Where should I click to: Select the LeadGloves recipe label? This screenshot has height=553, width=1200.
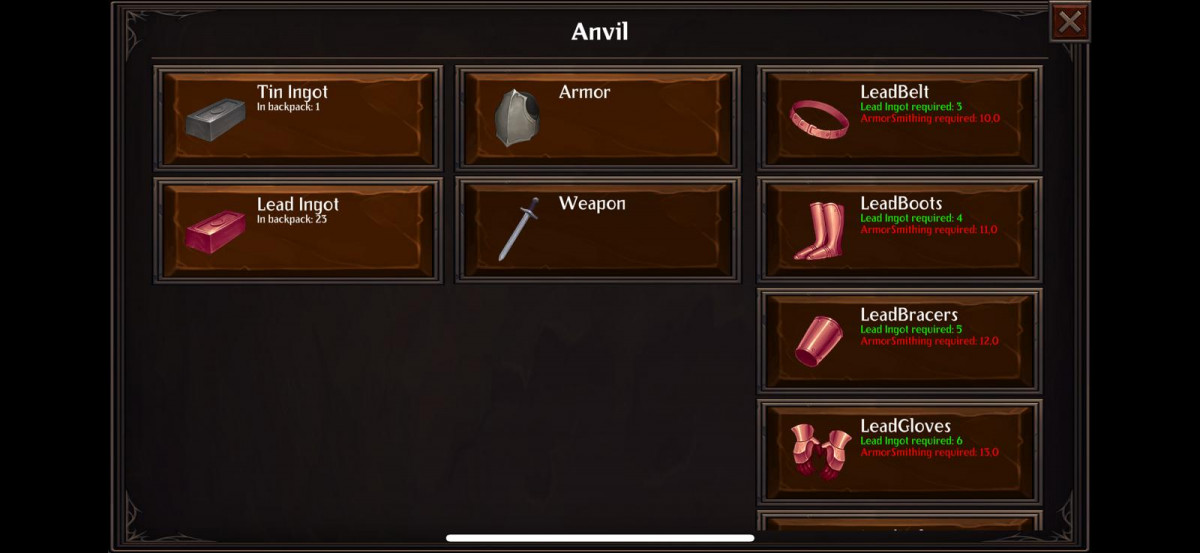[x=905, y=426]
